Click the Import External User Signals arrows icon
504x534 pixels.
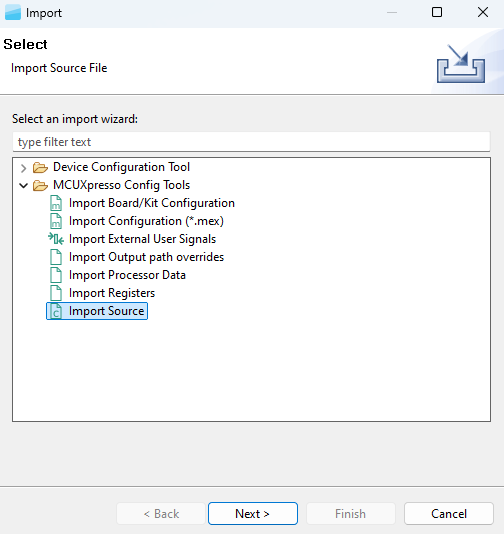56,239
